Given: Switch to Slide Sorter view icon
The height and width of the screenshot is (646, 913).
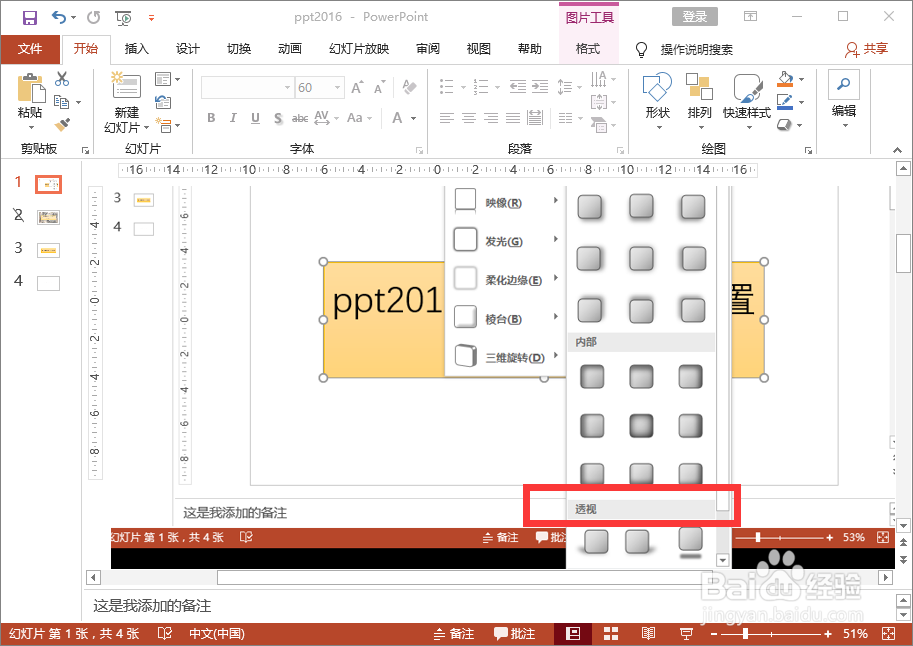Looking at the screenshot, I should (x=611, y=634).
